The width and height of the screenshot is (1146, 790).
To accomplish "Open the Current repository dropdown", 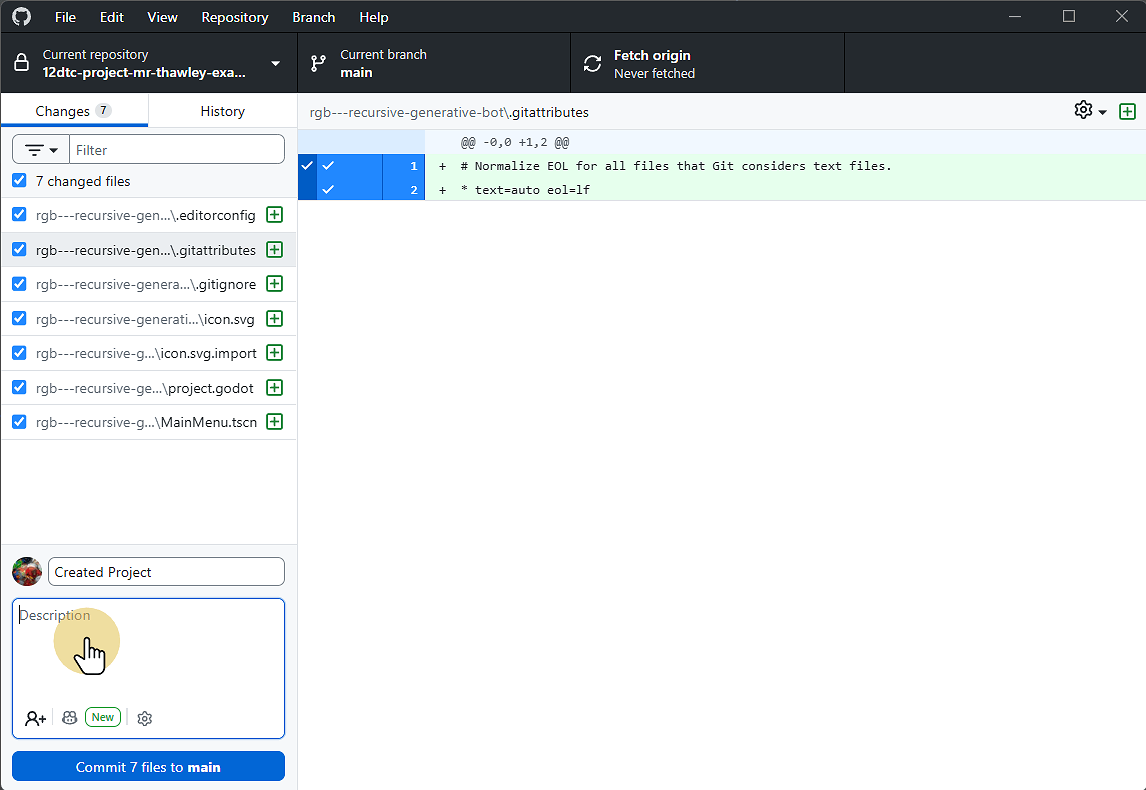I will pyautogui.click(x=148, y=64).
